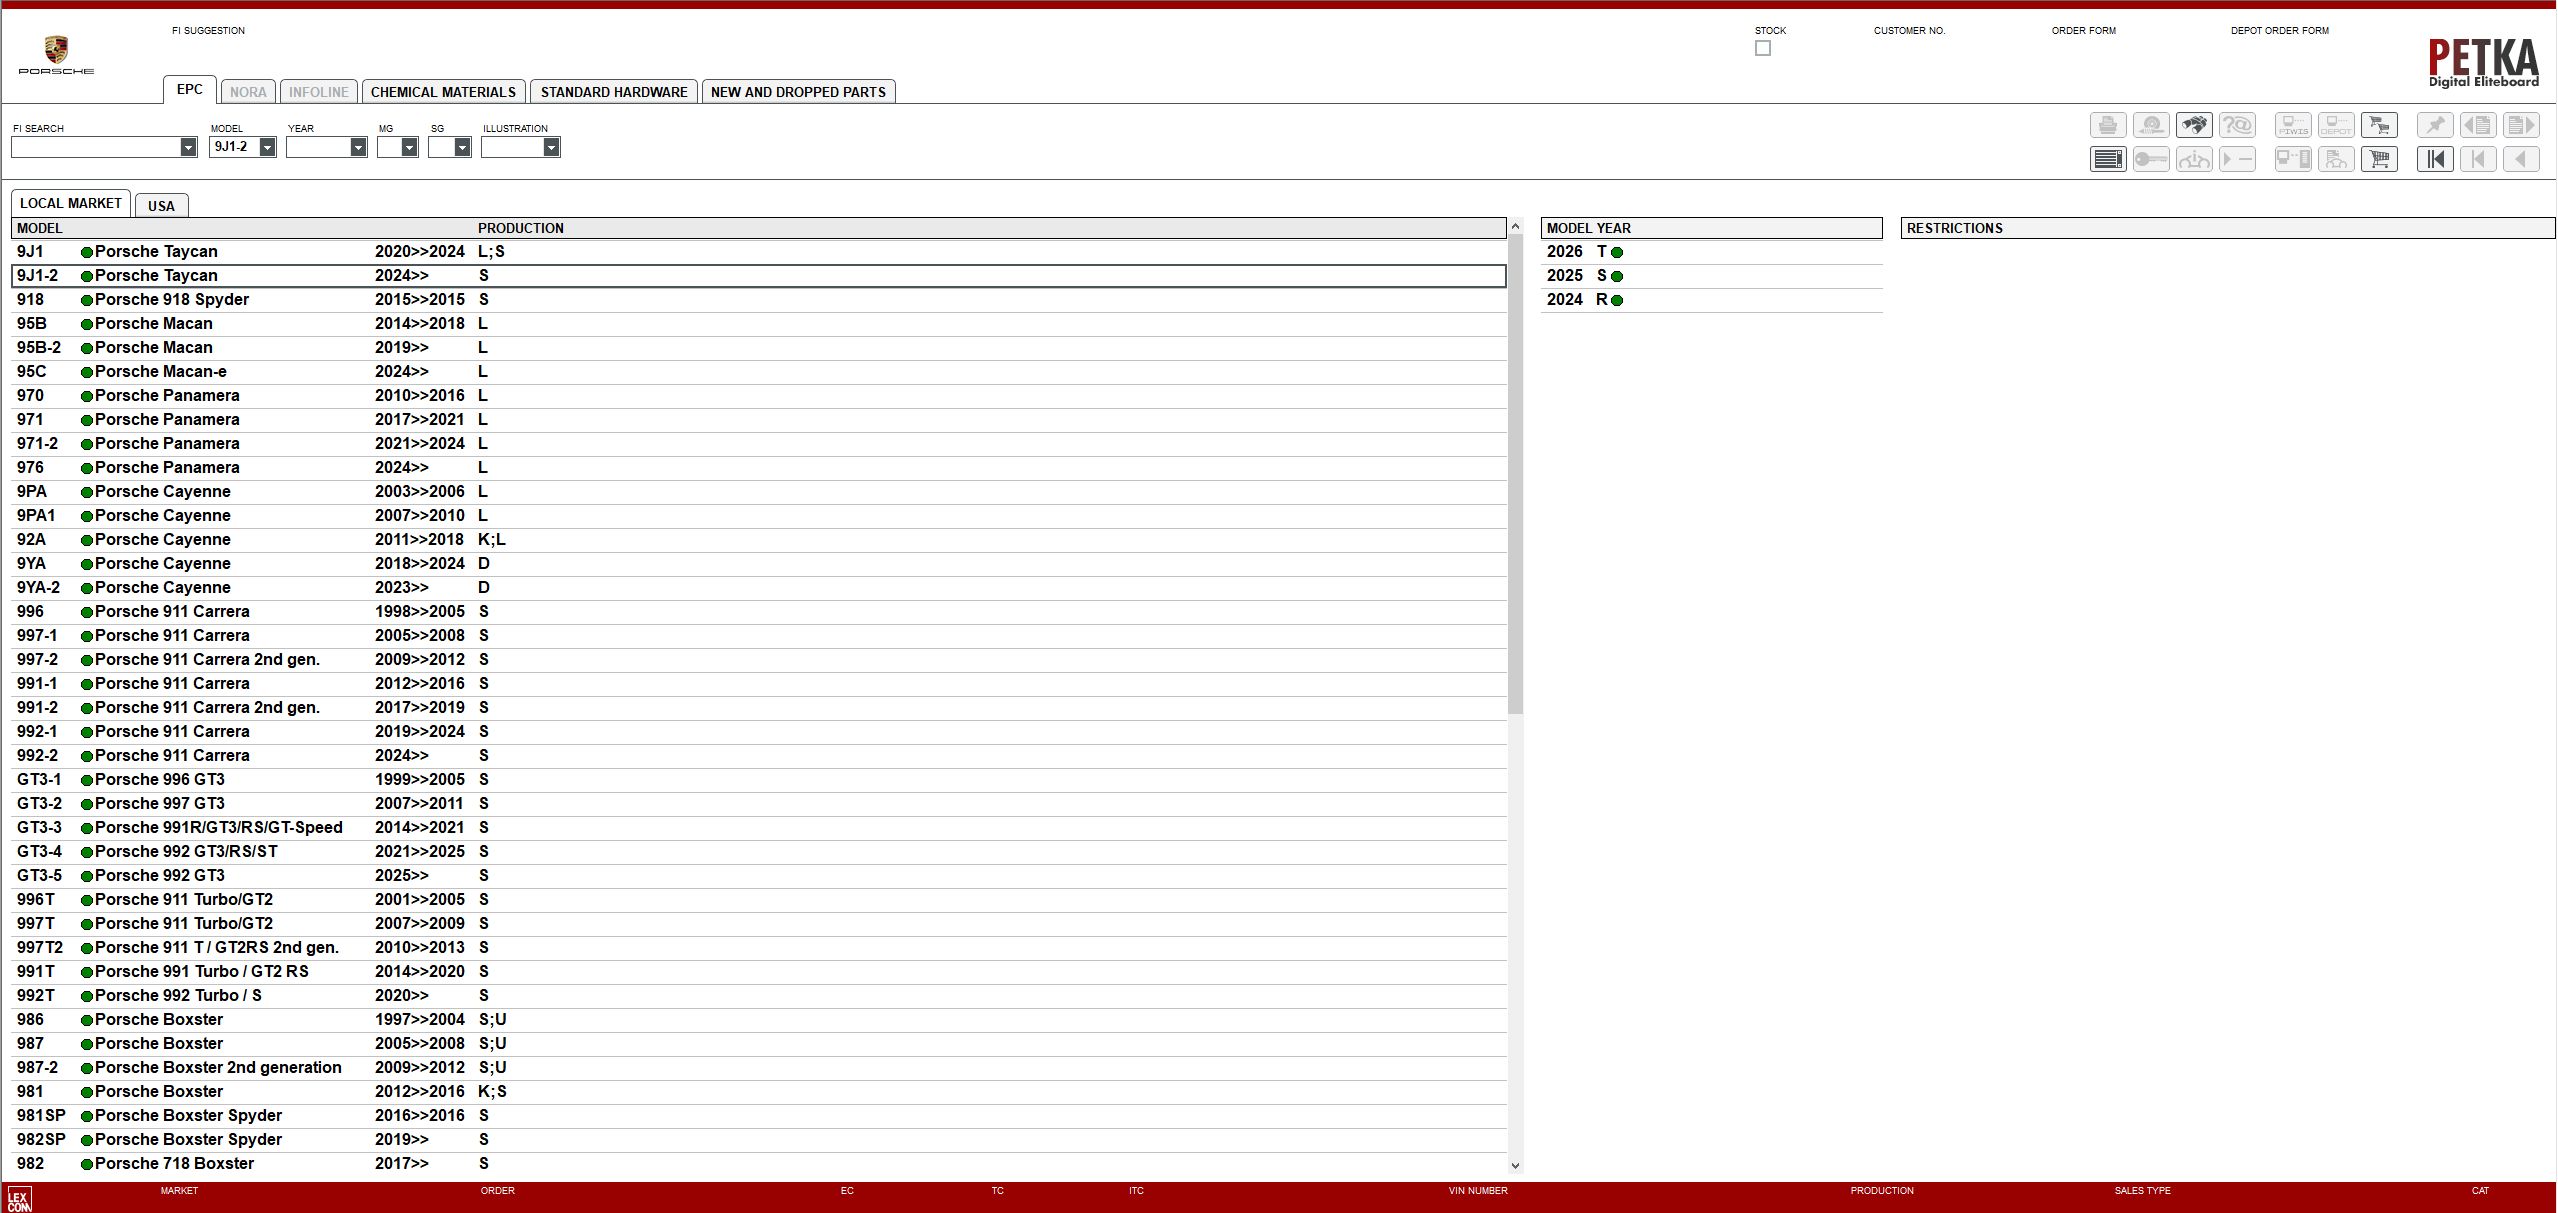The height and width of the screenshot is (1213, 2558).
Task: Click the printer icon in toolbar
Action: [x=2108, y=125]
